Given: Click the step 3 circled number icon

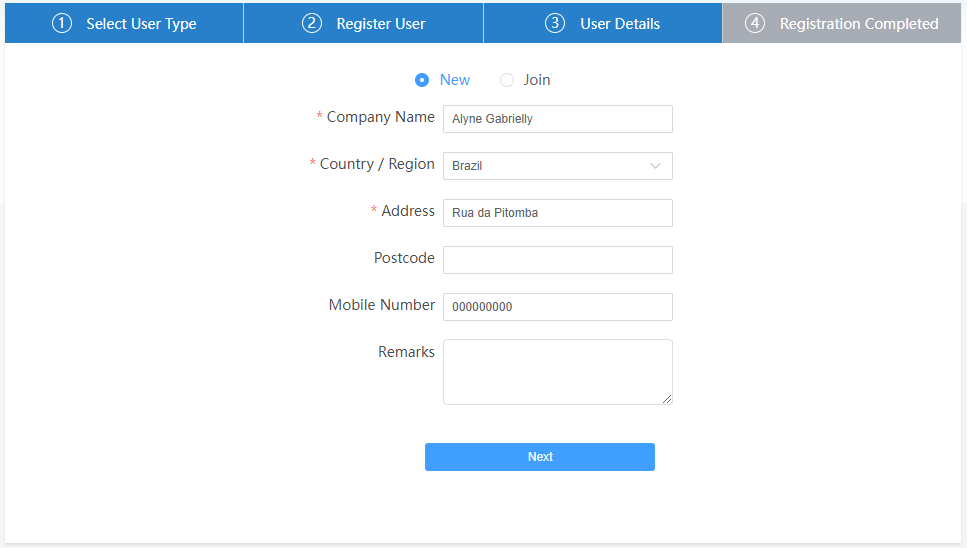Looking at the screenshot, I should 555,23.
